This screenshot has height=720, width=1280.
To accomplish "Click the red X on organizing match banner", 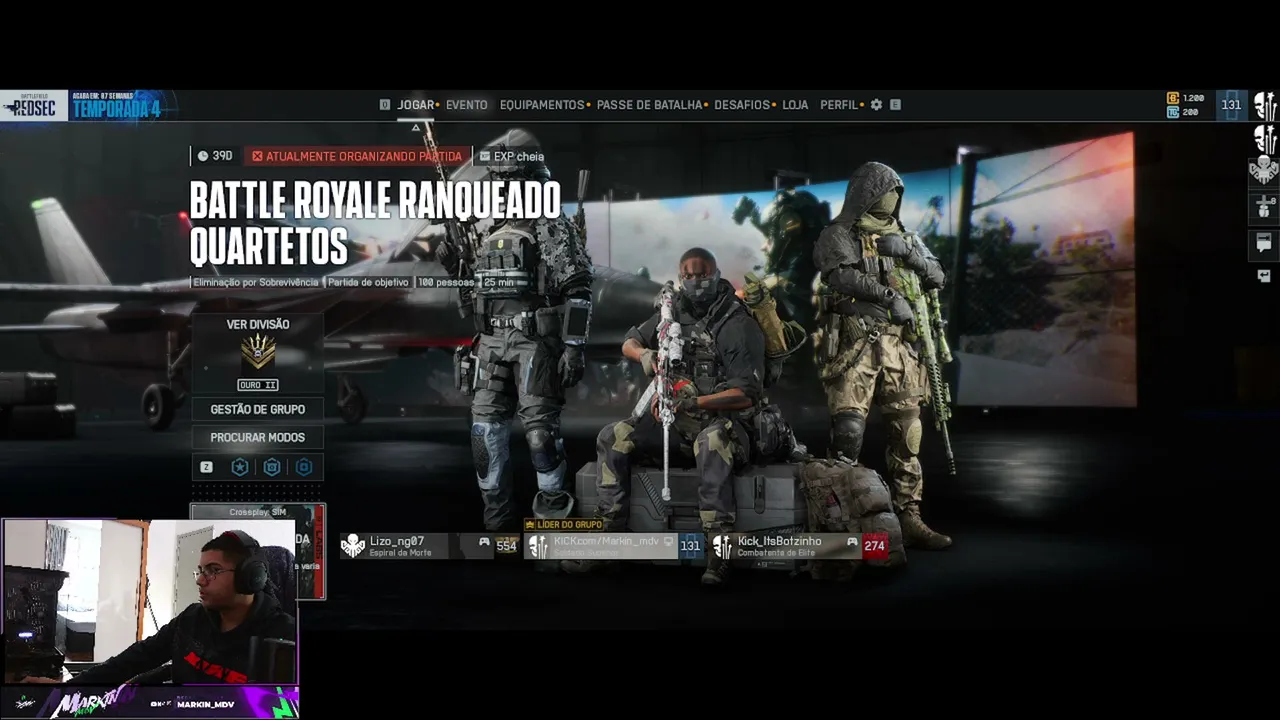I will [x=257, y=156].
